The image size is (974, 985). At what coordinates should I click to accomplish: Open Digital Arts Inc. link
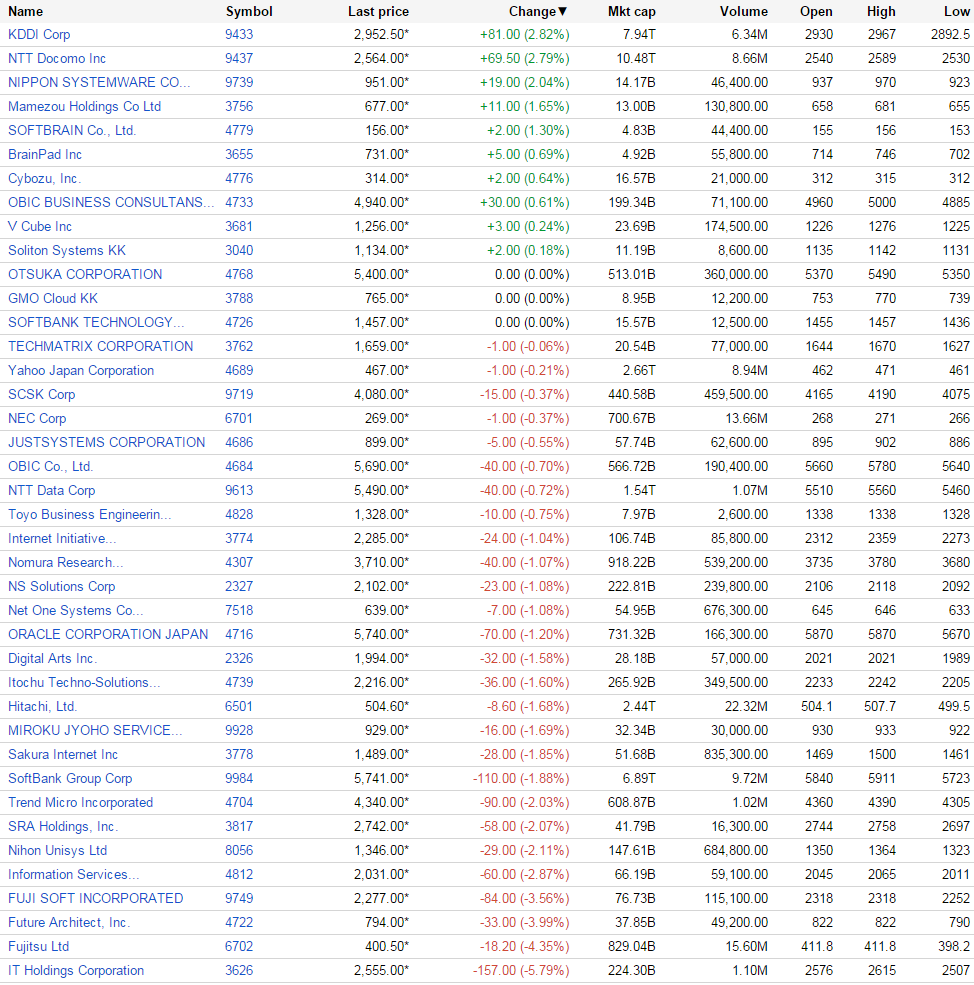pyautogui.click(x=53, y=658)
